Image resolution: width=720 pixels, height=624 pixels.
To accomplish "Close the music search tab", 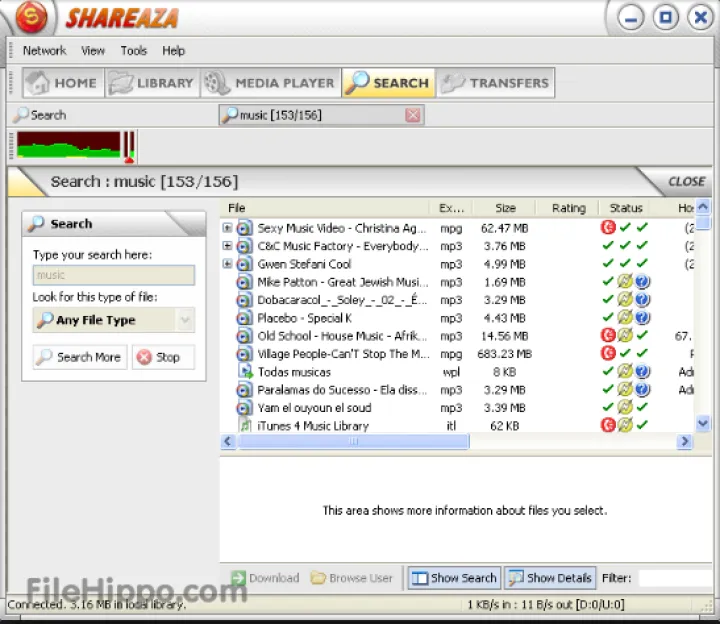I will point(413,115).
